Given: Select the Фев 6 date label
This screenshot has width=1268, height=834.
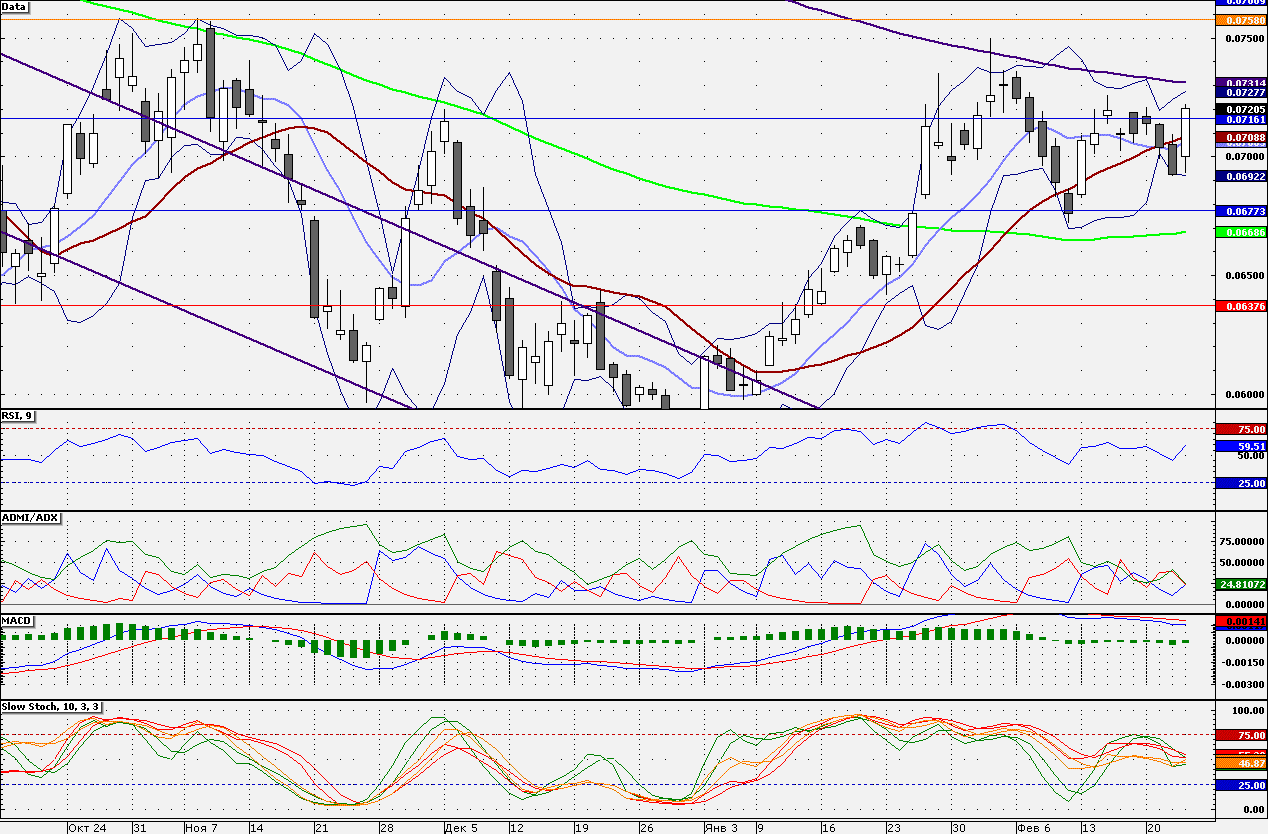Looking at the screenshot, I should tap(1034, 828).
